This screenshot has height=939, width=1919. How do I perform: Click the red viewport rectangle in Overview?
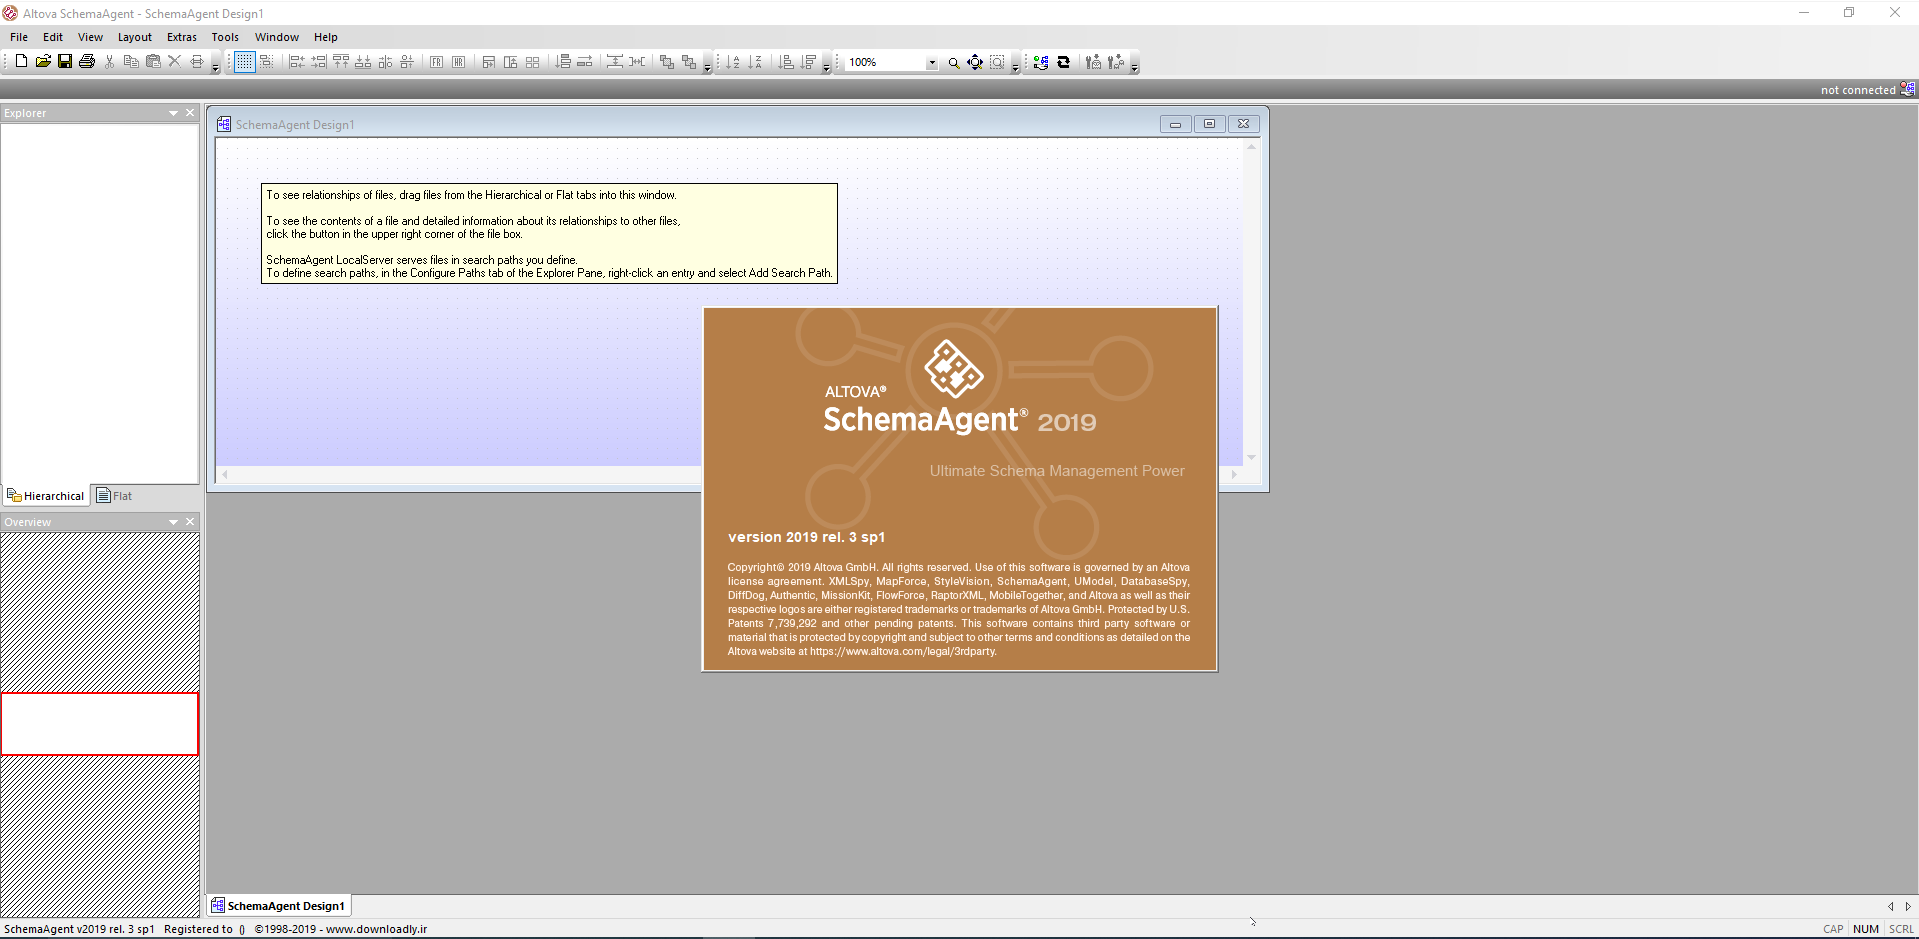[x=100, y=724]
